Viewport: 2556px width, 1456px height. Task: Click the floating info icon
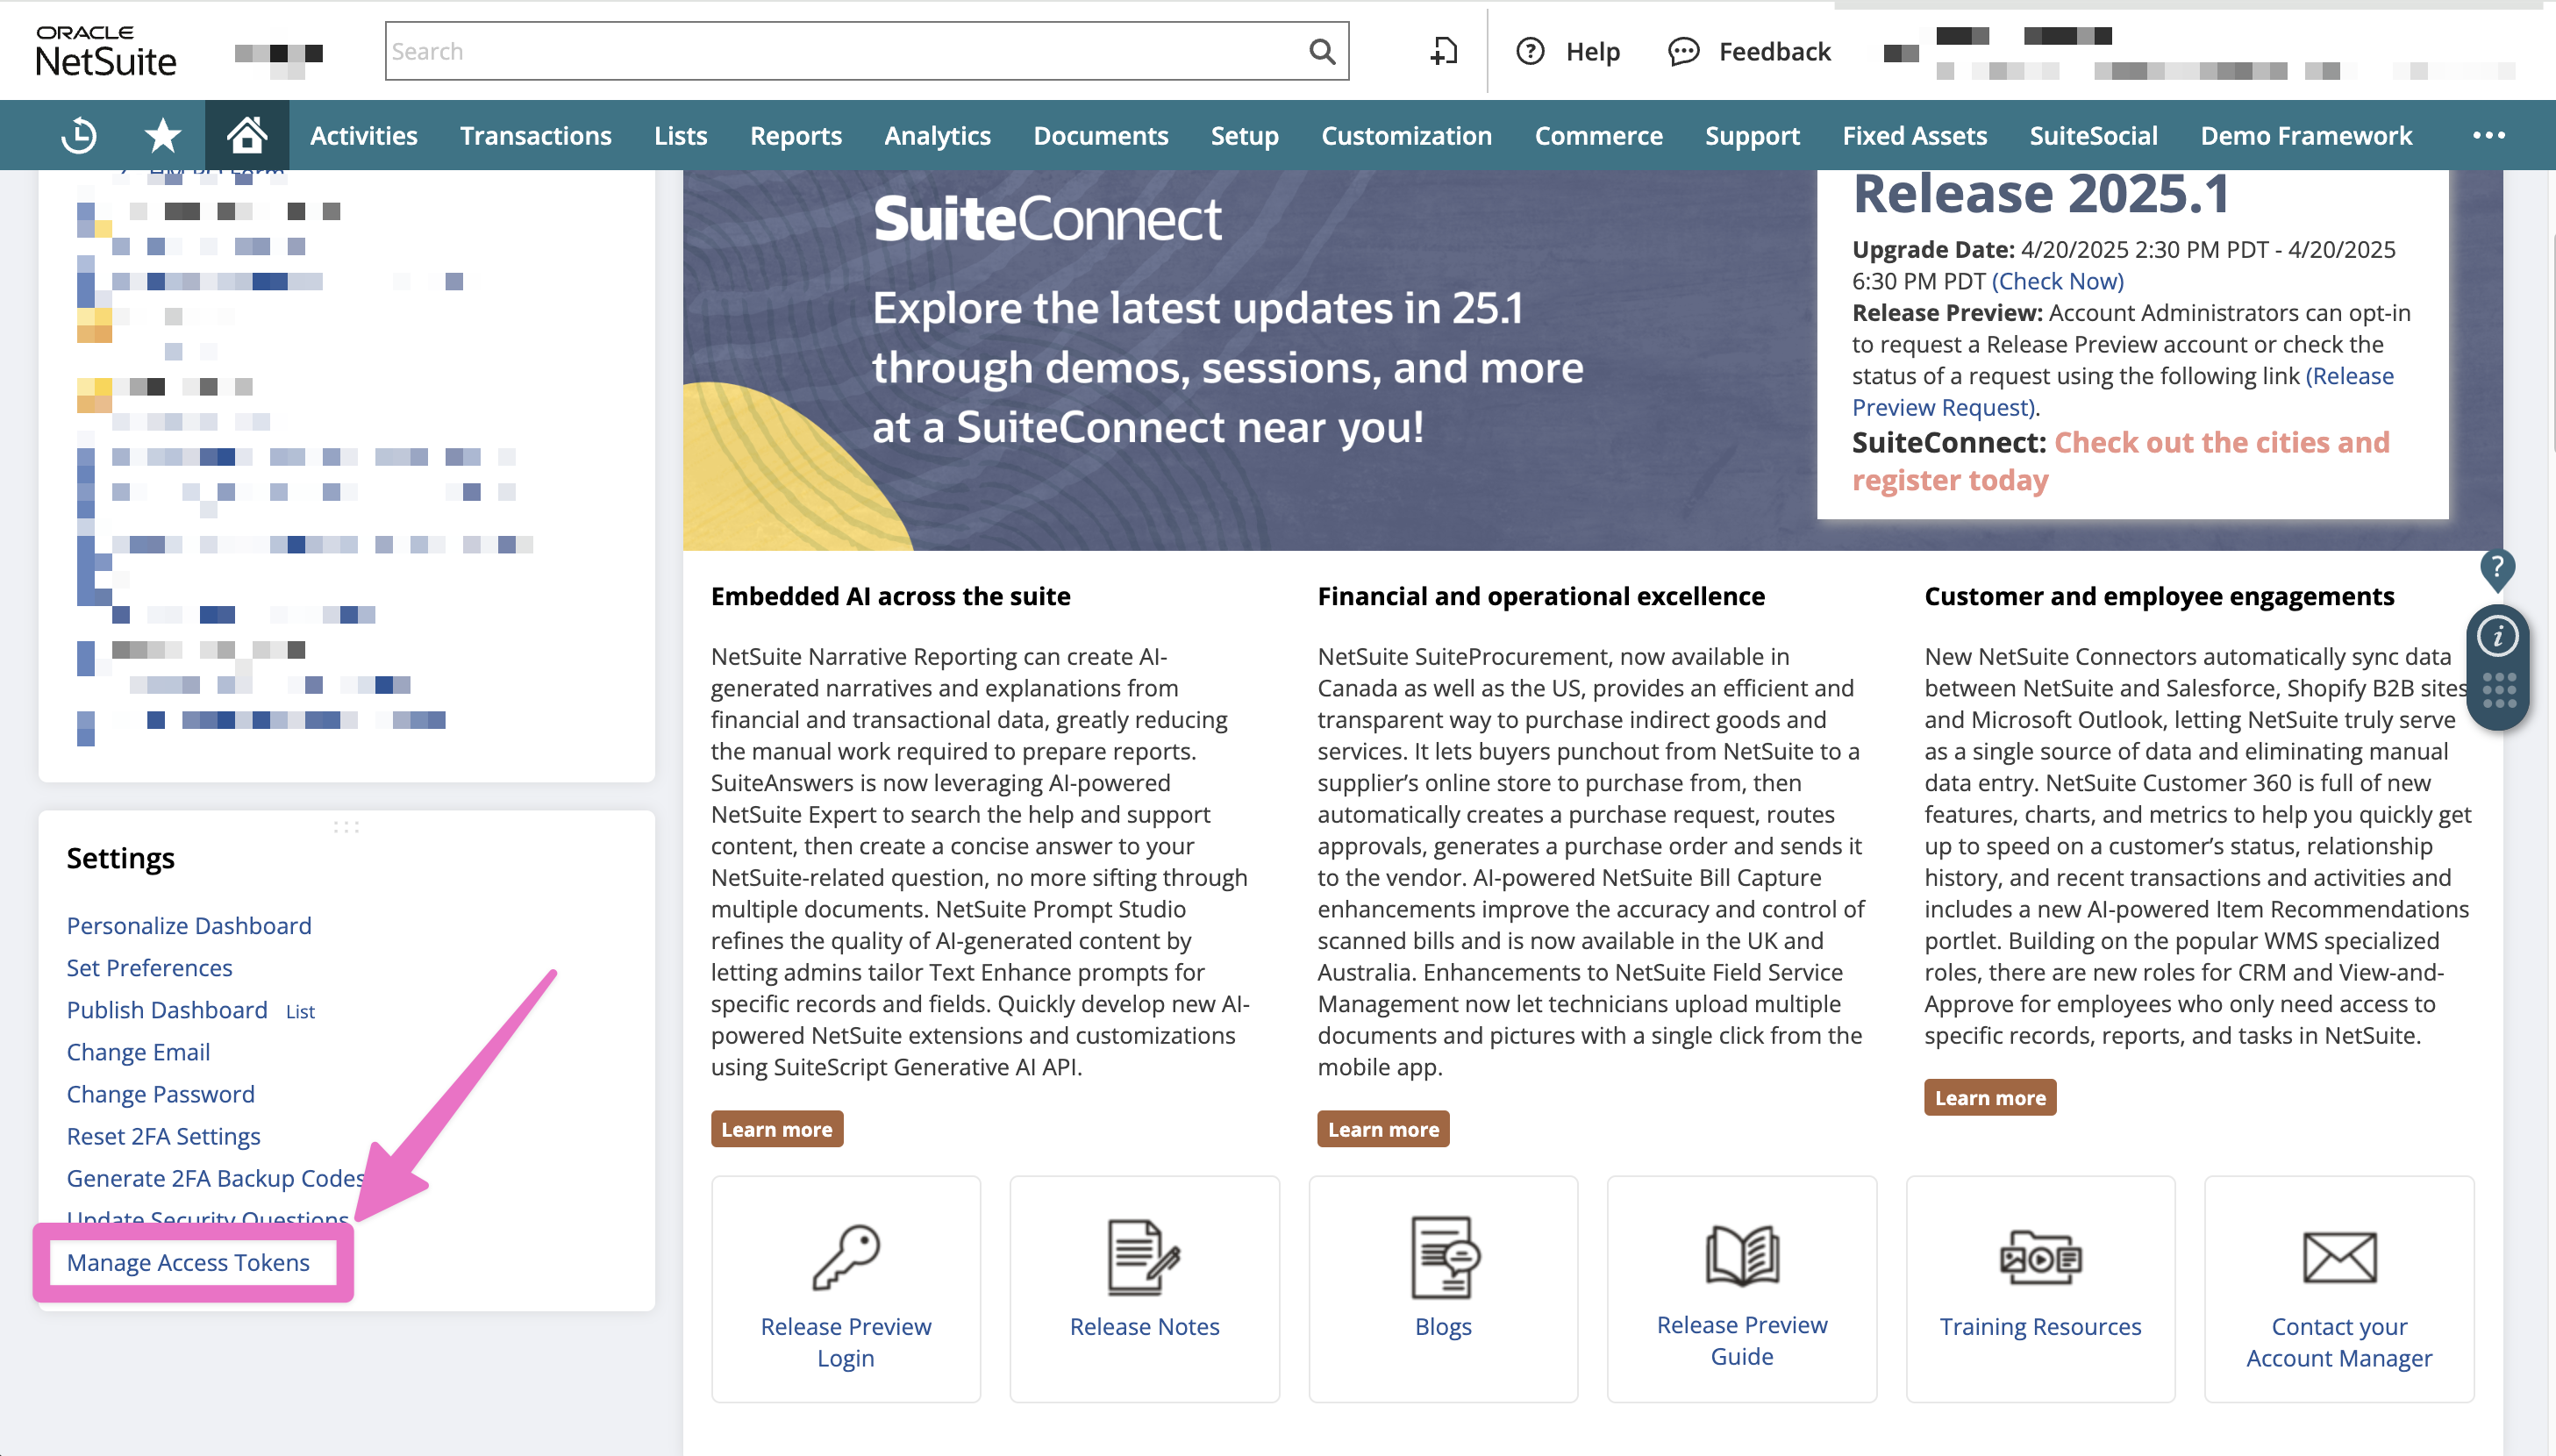pyautogui.click(x=2497, y=636)
